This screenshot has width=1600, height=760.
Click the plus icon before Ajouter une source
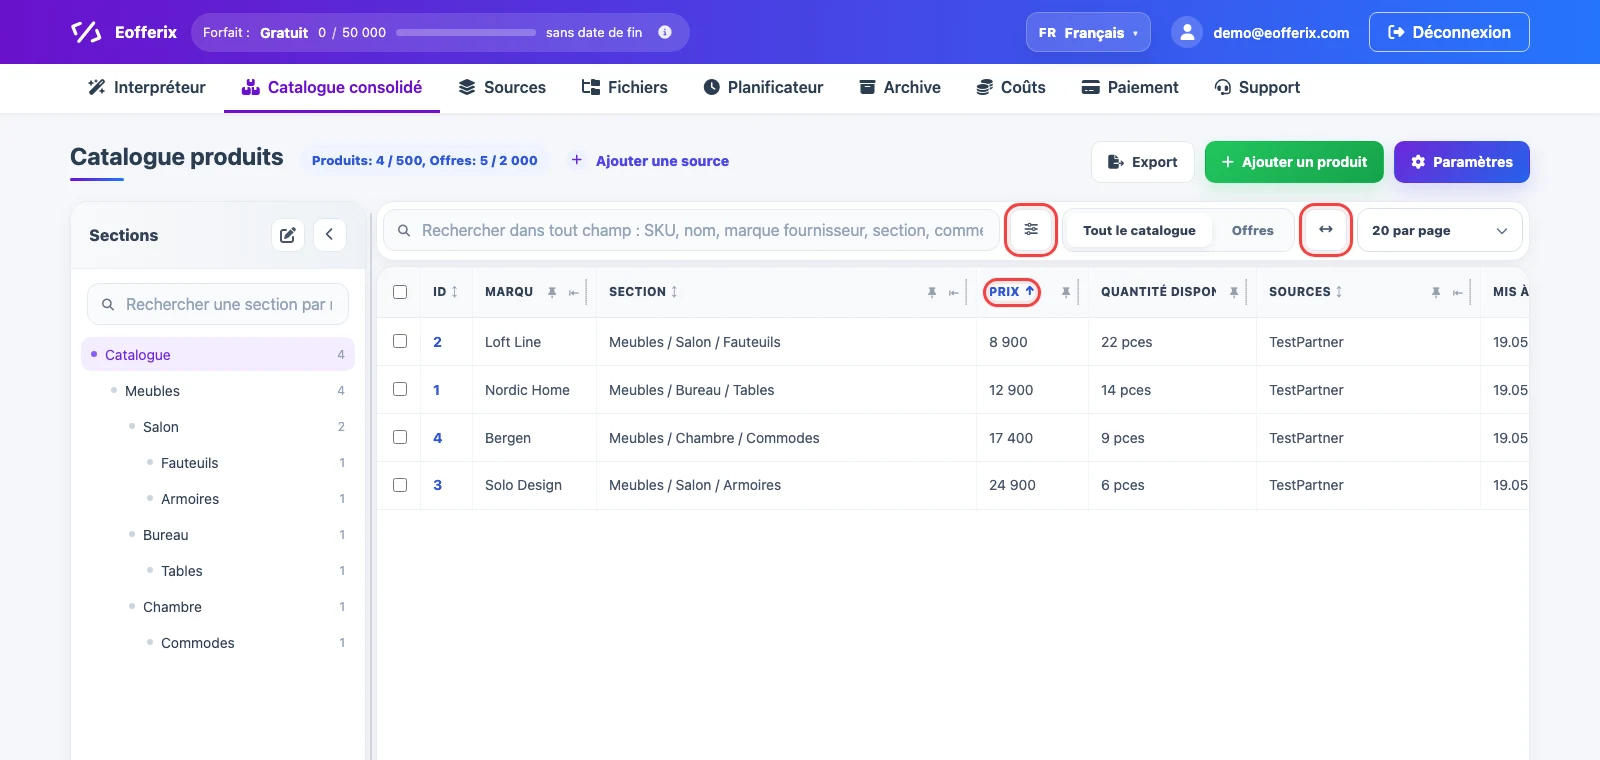576,160
